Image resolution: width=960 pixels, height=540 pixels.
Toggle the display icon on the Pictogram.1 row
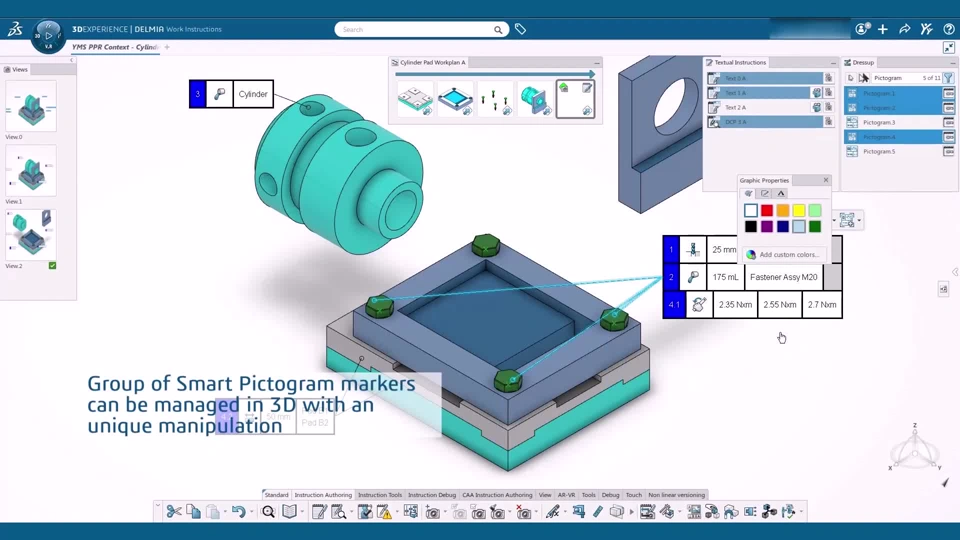point(948,93)
